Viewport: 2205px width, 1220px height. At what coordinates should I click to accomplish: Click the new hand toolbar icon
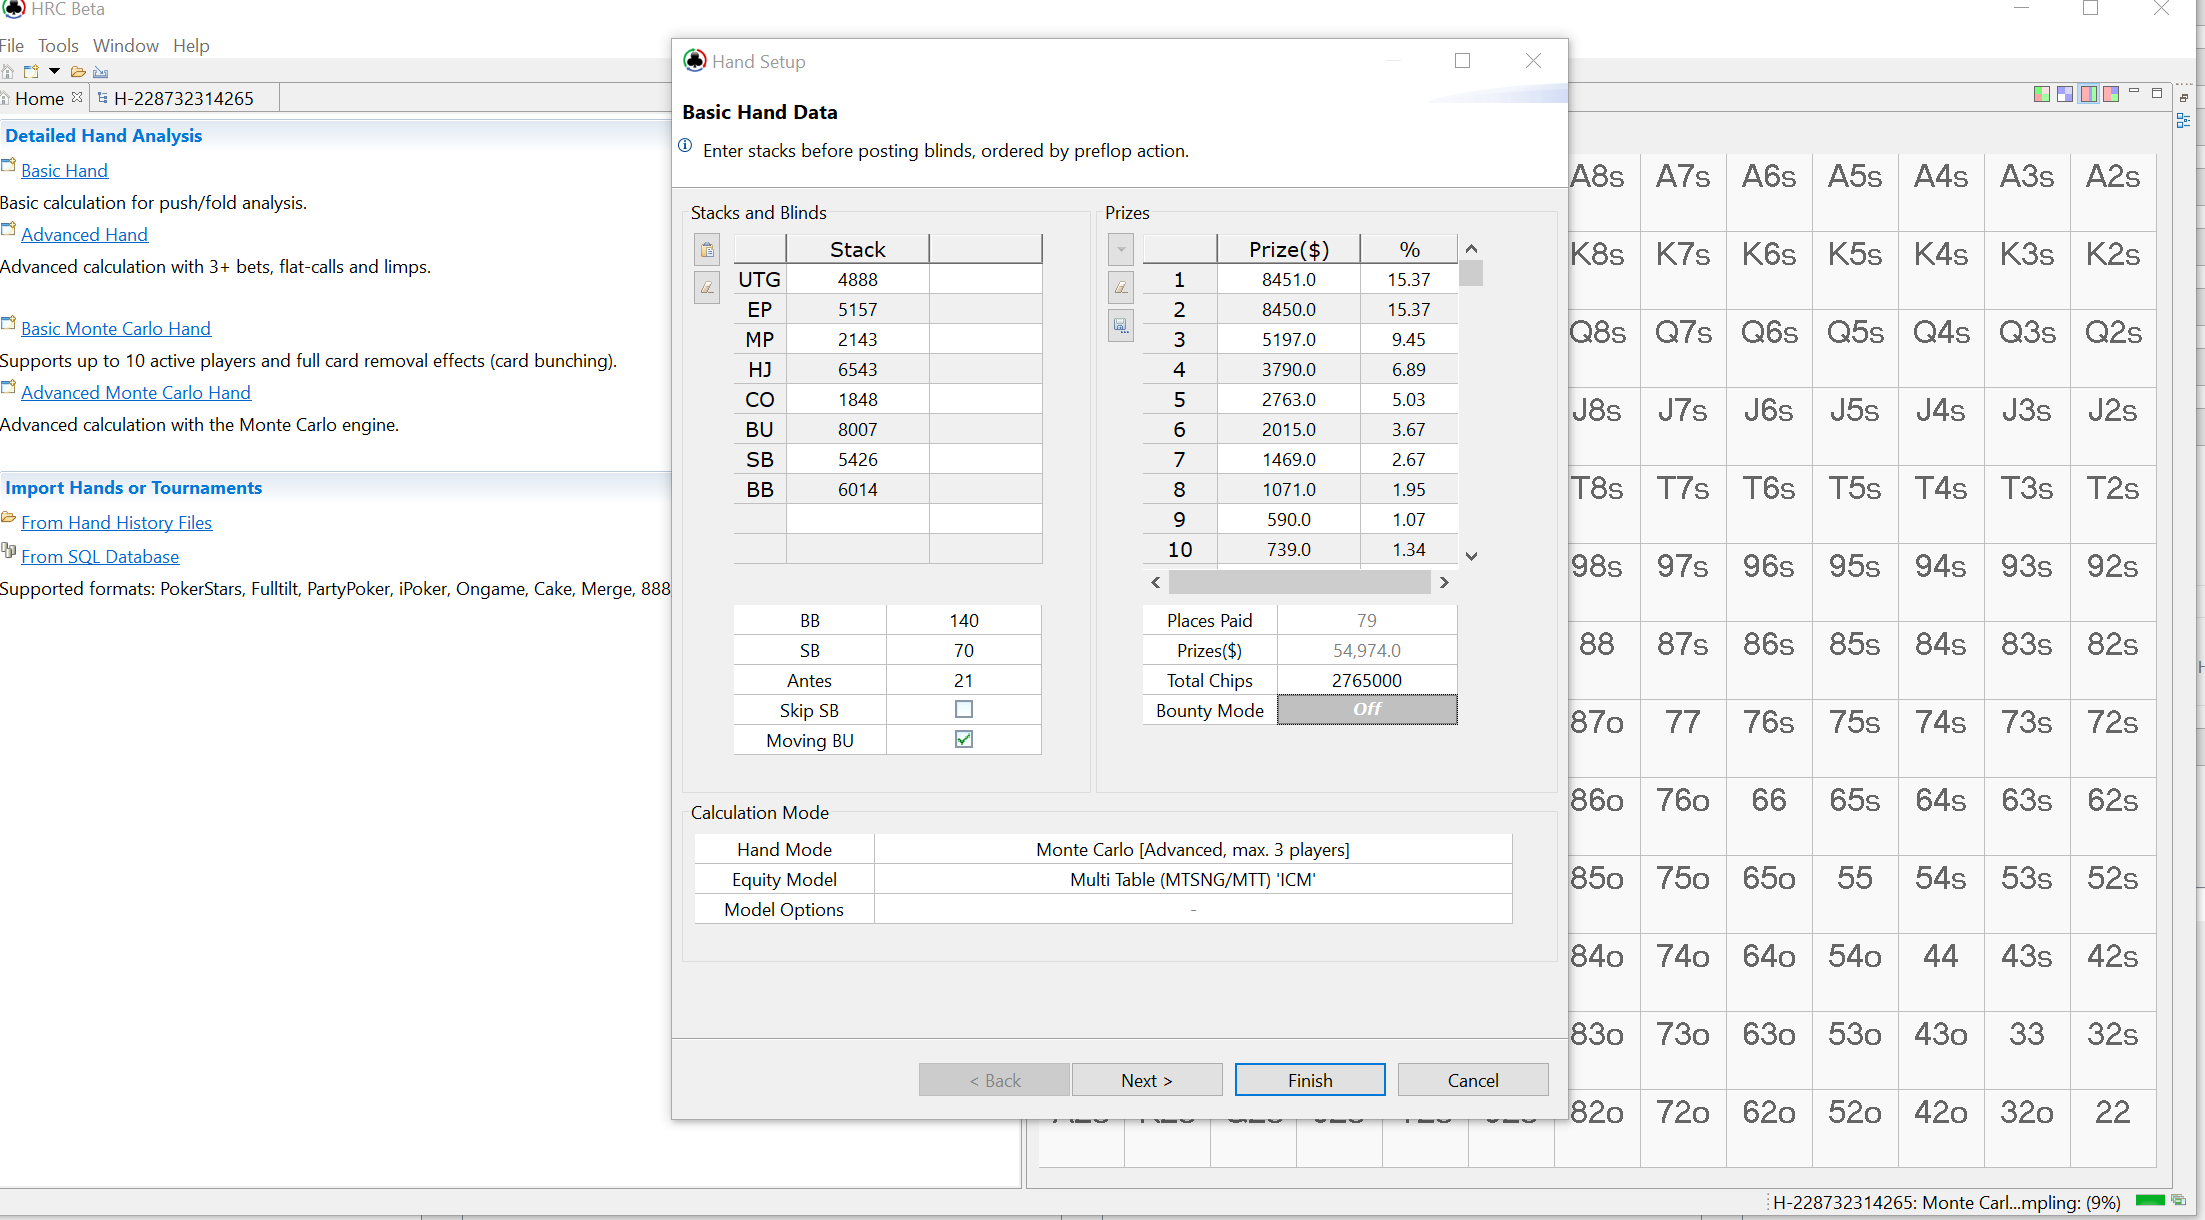point(31,72)
